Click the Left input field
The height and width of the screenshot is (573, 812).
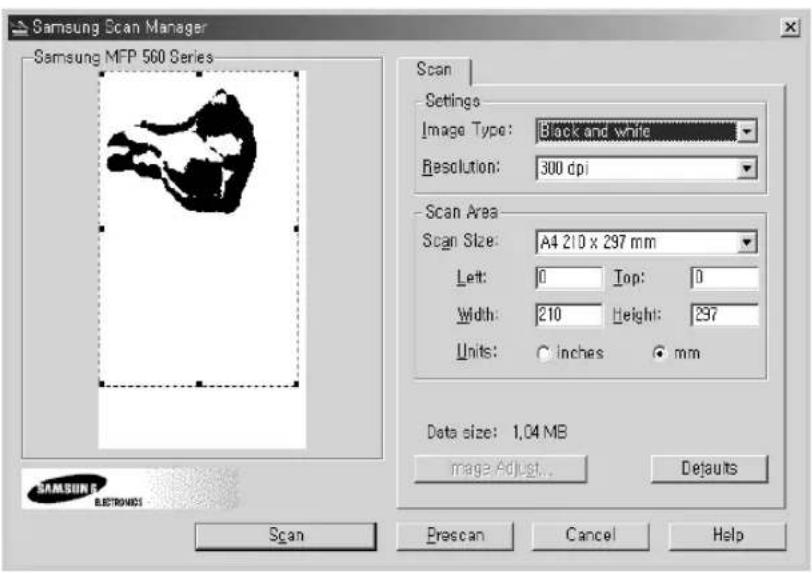(569, 278)
